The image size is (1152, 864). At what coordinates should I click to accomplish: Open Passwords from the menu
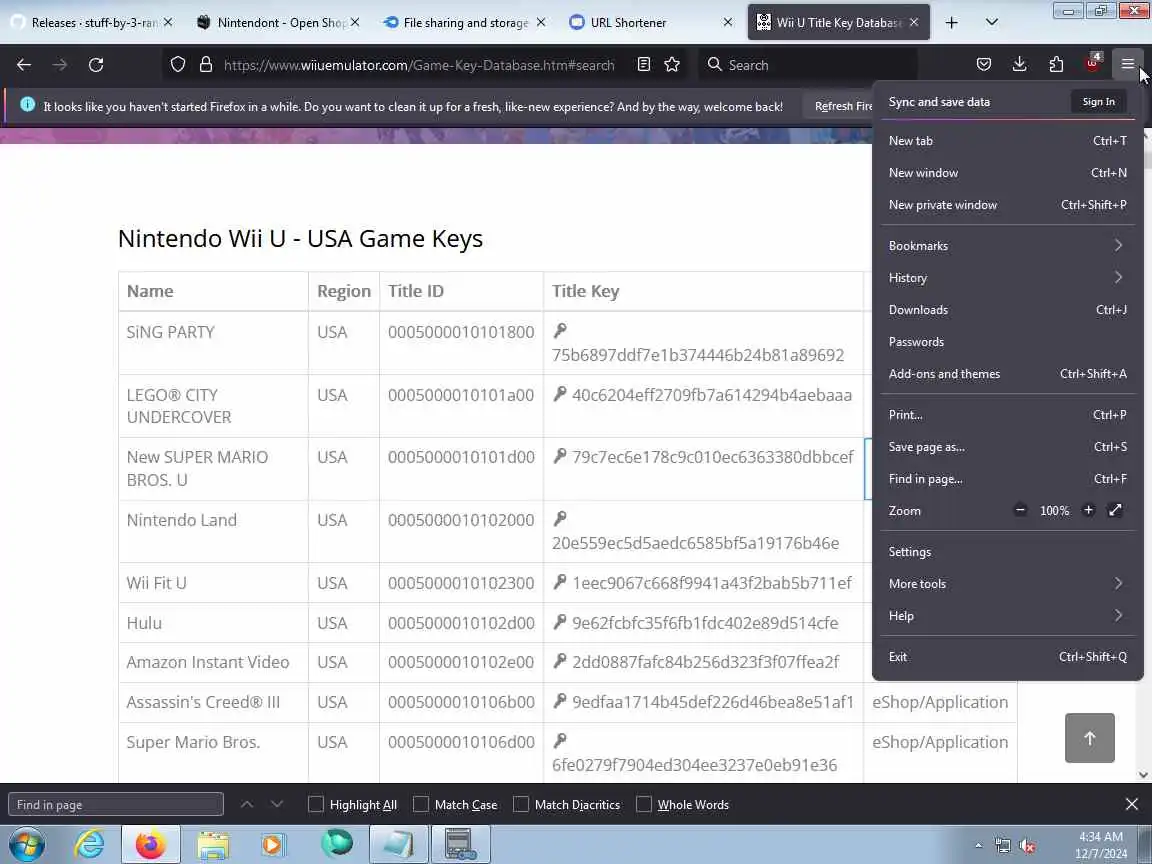click(1007, 342)
